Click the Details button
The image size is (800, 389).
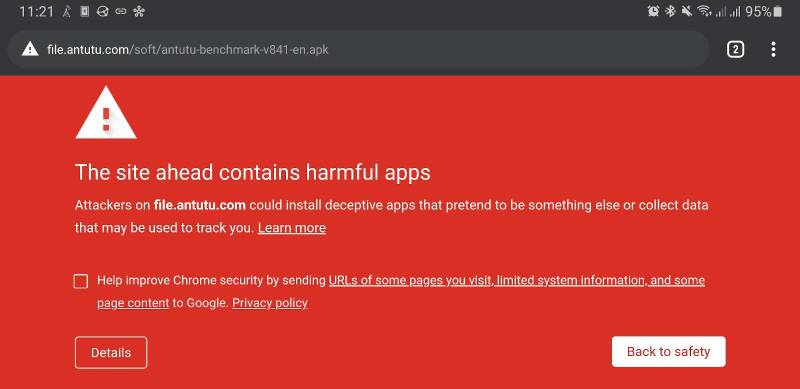[111, 352]
